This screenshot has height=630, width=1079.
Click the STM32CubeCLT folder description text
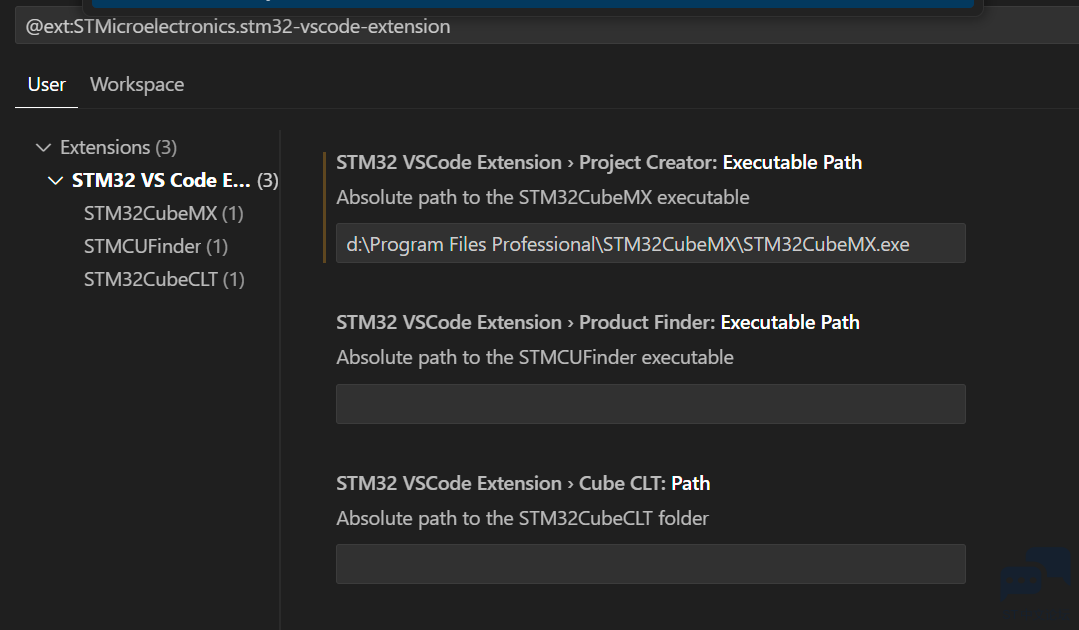point(522,519)
